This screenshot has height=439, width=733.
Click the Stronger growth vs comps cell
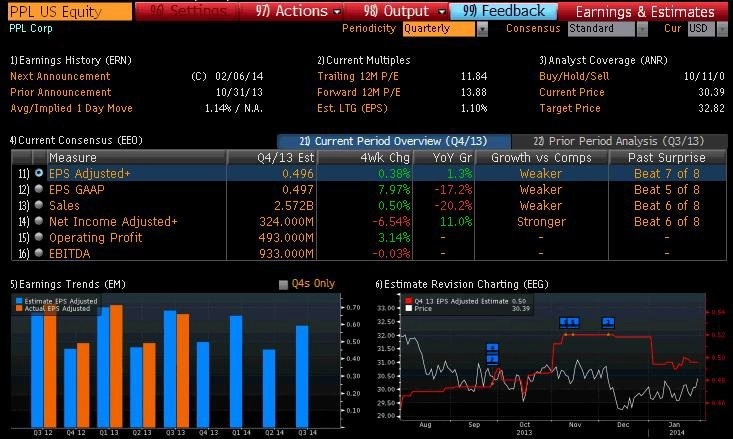541,222
